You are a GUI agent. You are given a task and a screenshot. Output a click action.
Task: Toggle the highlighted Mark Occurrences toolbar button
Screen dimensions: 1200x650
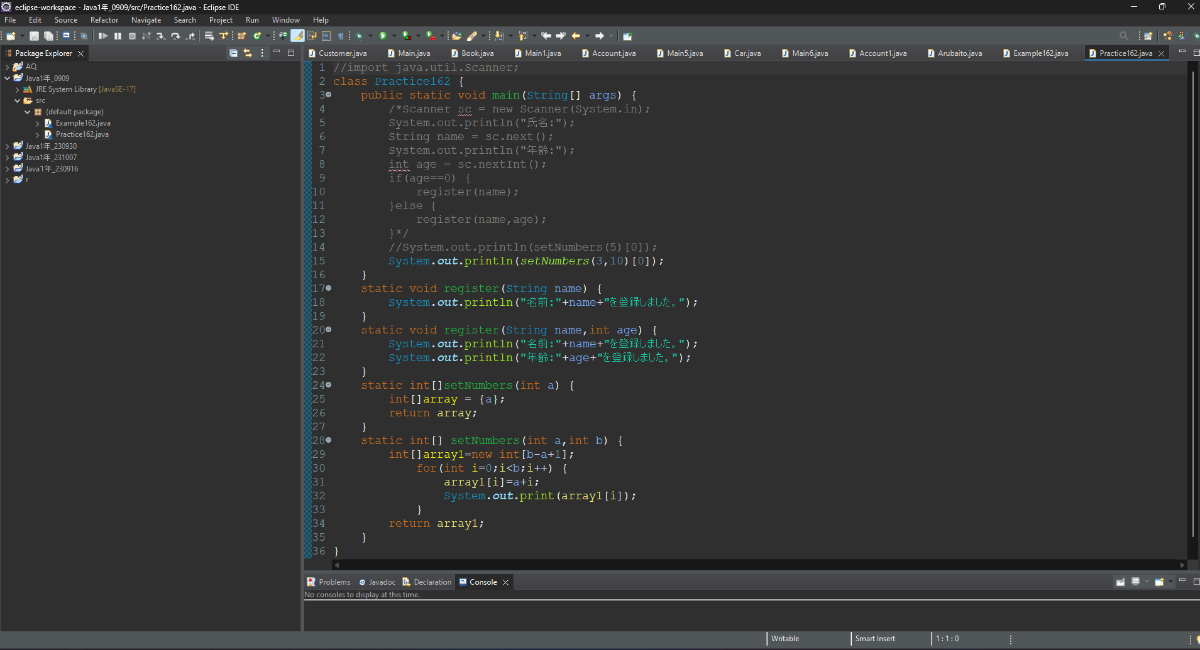point(297,36)
